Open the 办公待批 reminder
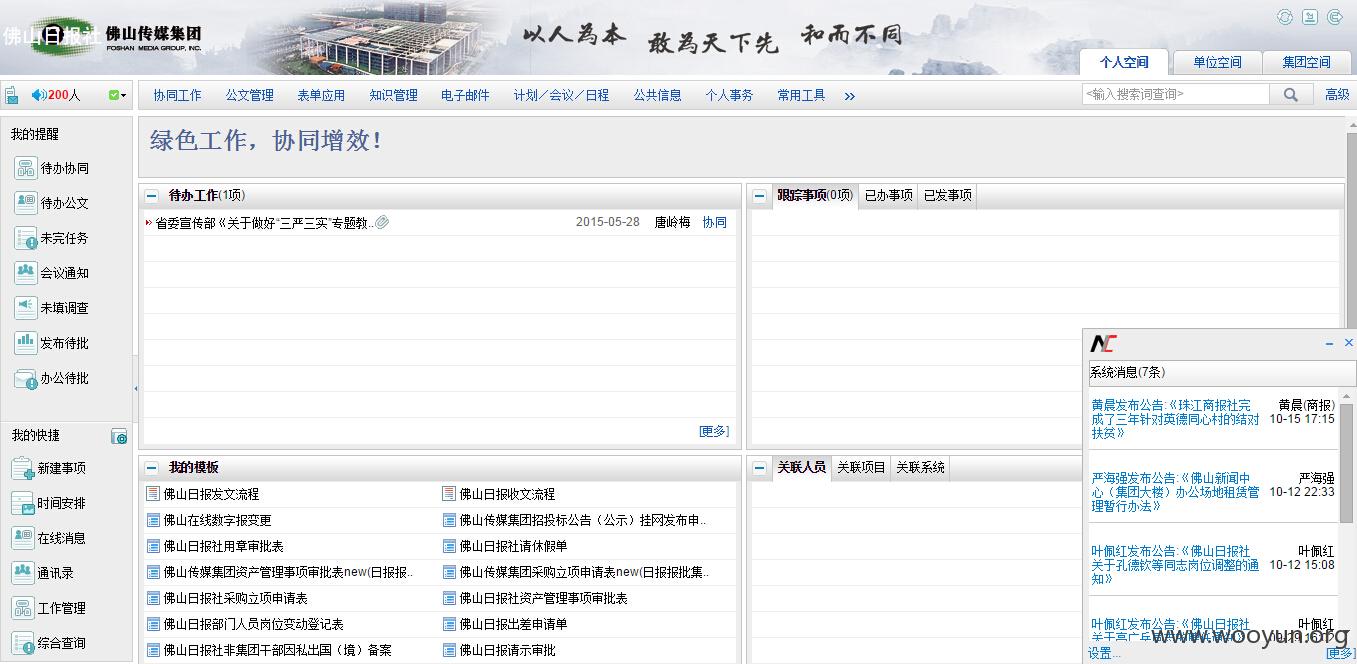The image size is (1357, 664). (x=53, y=378)
